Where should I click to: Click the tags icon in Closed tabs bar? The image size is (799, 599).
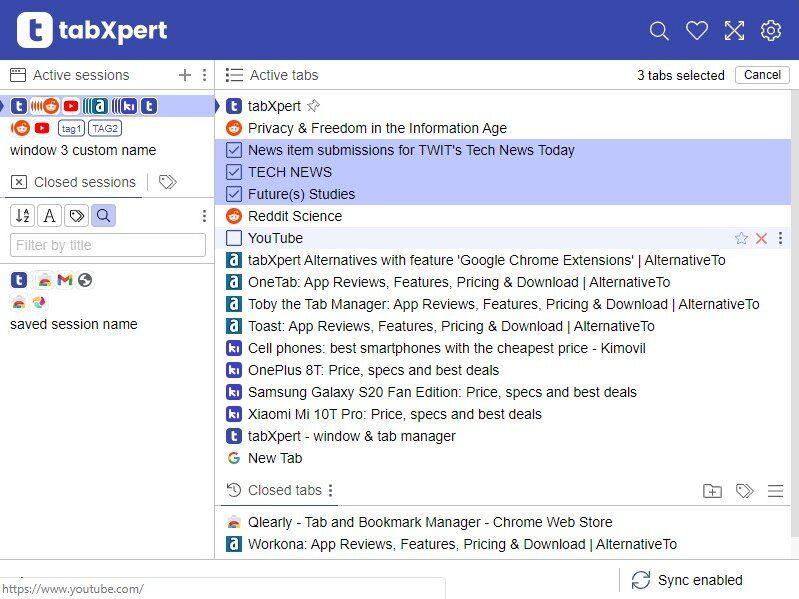[x=744, y=491]
